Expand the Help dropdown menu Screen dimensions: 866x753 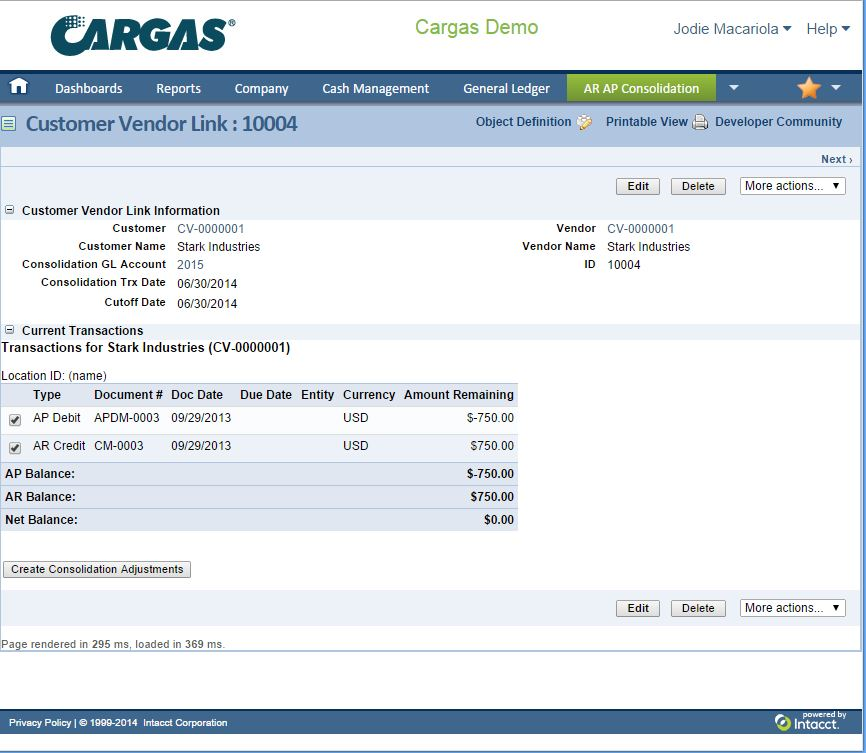point(827,29)
